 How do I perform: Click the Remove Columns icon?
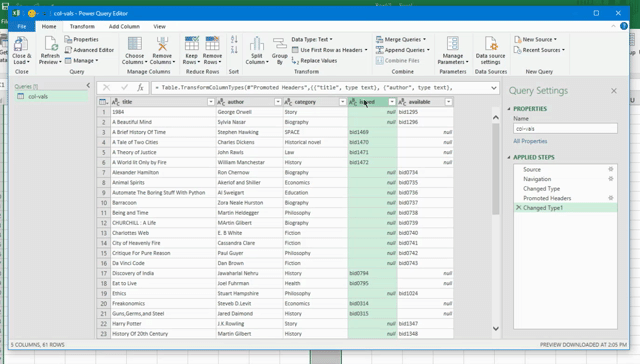(162, 50)
